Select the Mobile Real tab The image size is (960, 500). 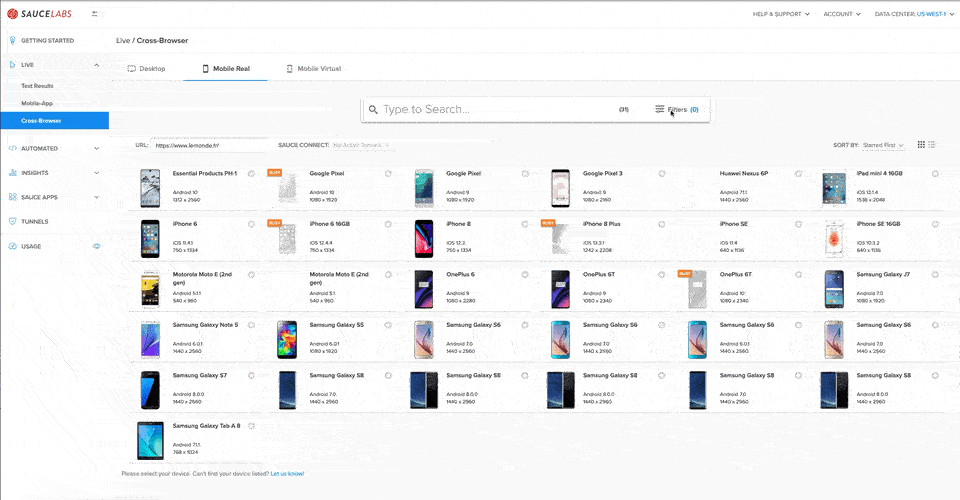(x=226, y=69)
